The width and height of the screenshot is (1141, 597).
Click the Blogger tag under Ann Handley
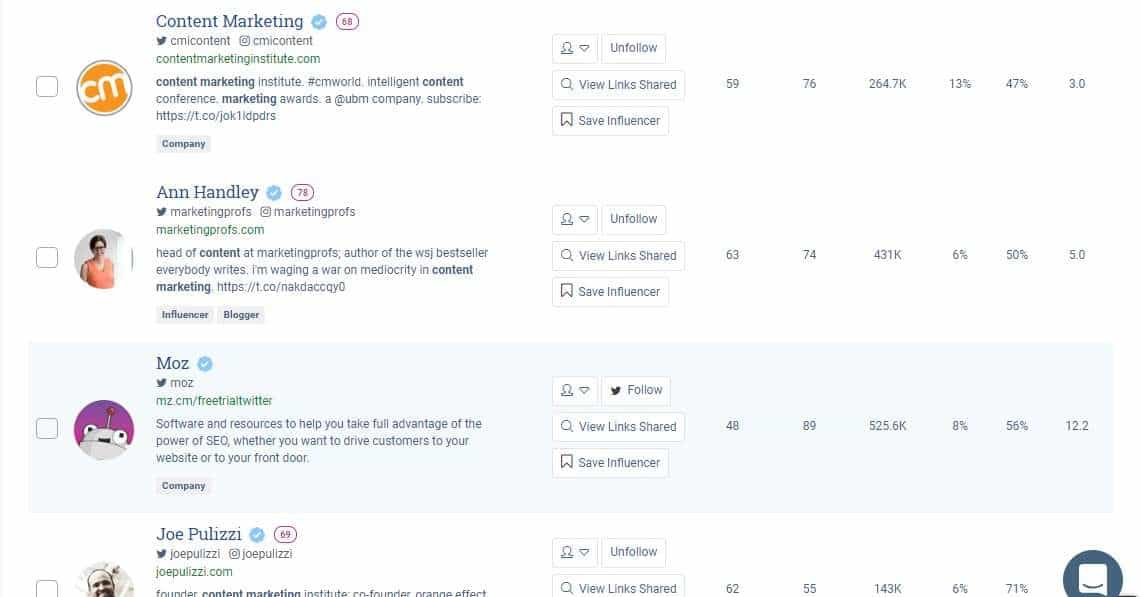(241, 315)
